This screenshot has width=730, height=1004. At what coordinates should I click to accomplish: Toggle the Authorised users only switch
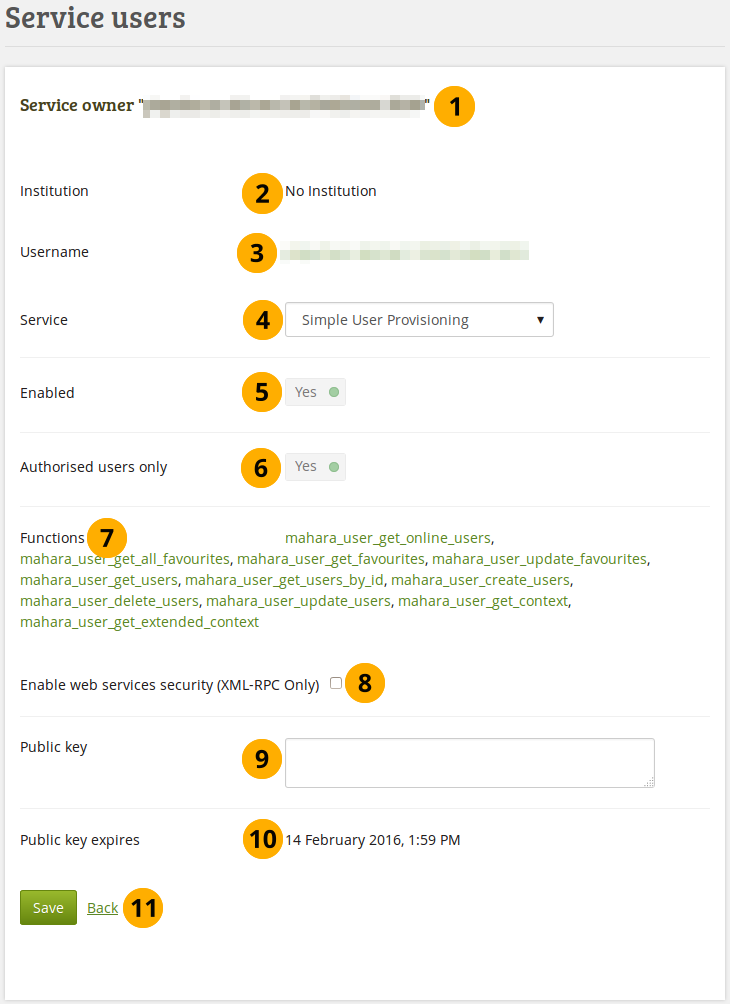coord(316,467)
